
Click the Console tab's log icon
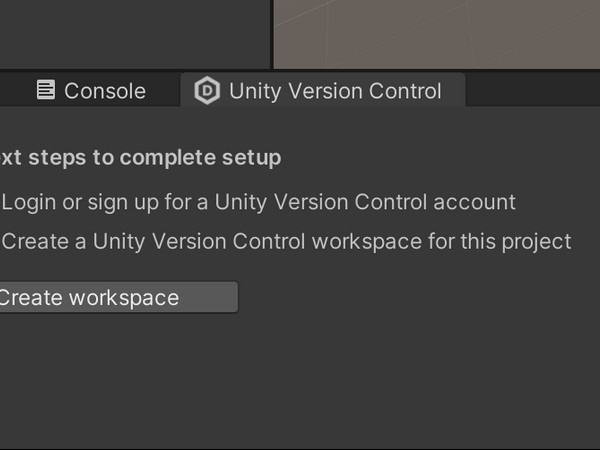point(46,90)
